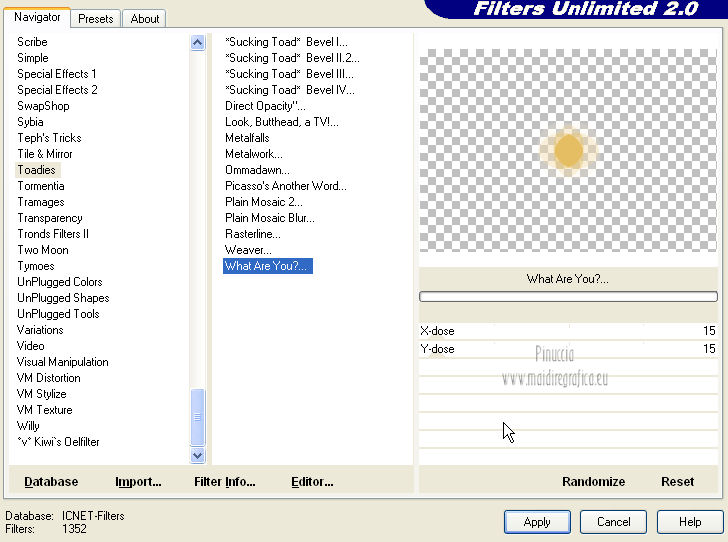Choose Special Effects 1 category
This screenshot has width=728, height=542.
(57, 74)
